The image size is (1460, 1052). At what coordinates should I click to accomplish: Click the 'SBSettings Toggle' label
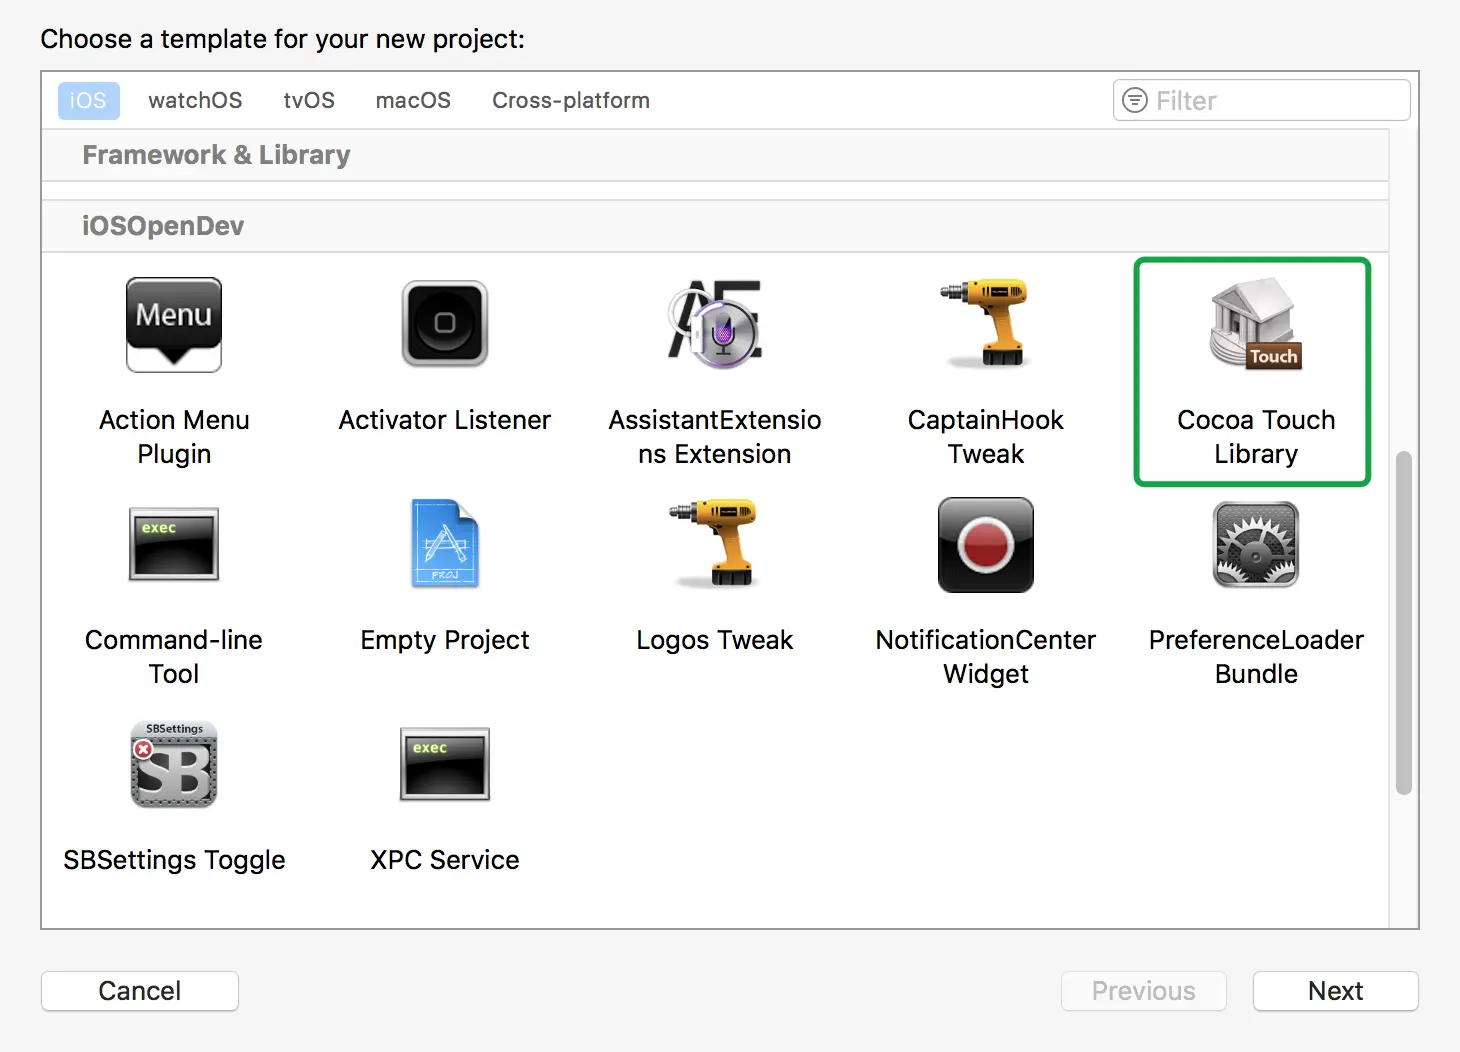click(x=174, y=860)
